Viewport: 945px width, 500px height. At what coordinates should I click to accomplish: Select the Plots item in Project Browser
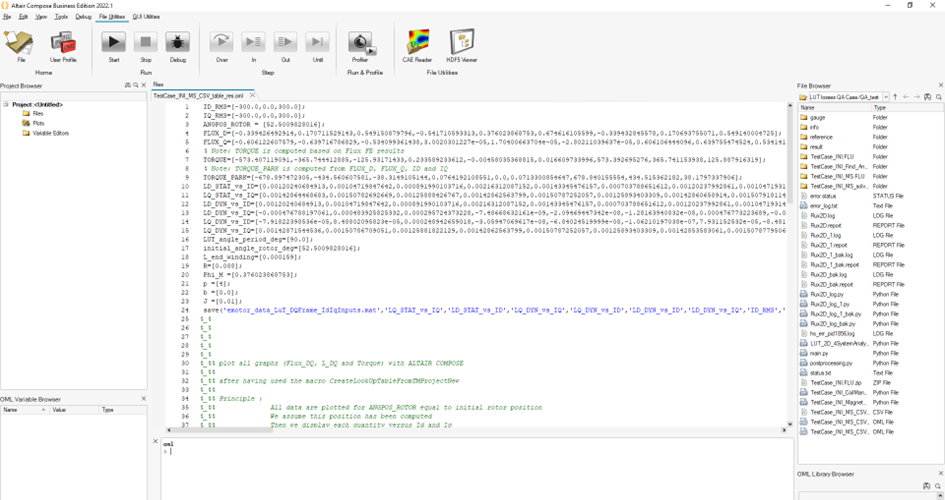pyautogui.click(x=40, y=123)
